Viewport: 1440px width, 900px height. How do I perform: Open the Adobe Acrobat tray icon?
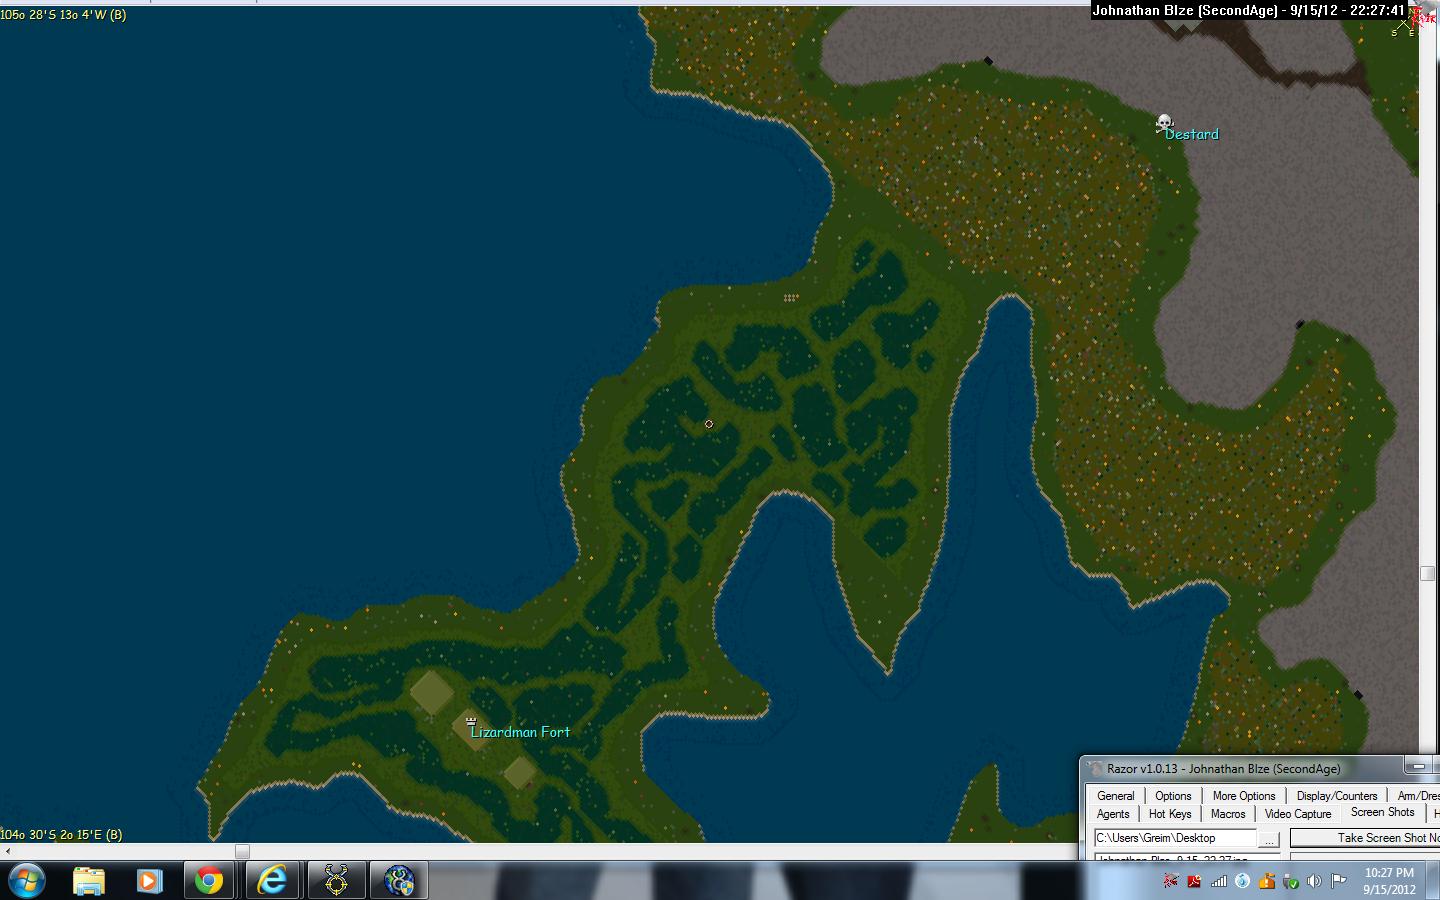pos(1194,881)
